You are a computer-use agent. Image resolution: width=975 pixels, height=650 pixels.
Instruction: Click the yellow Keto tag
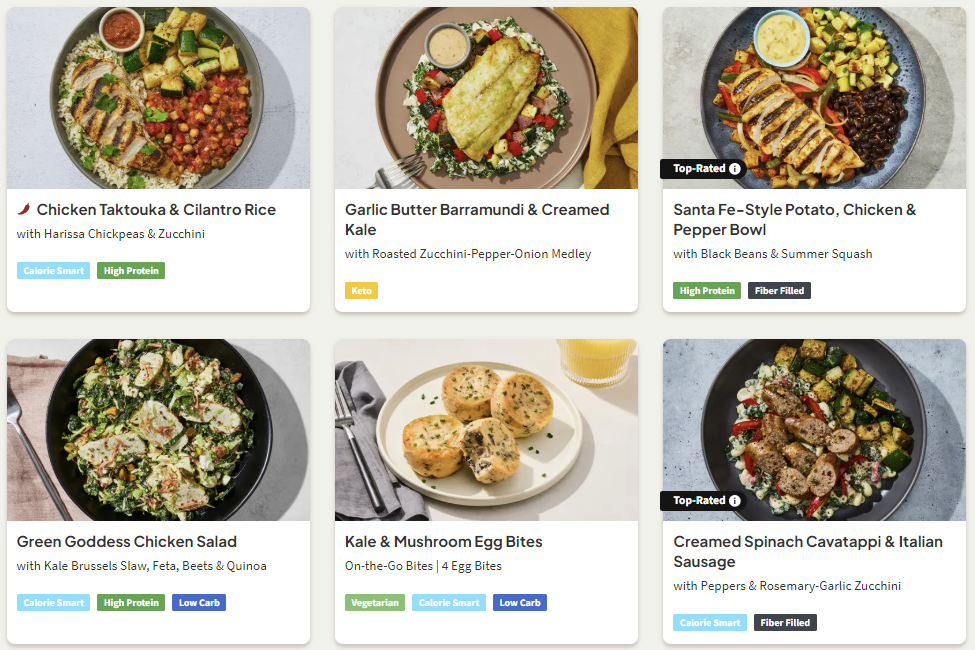361,291
